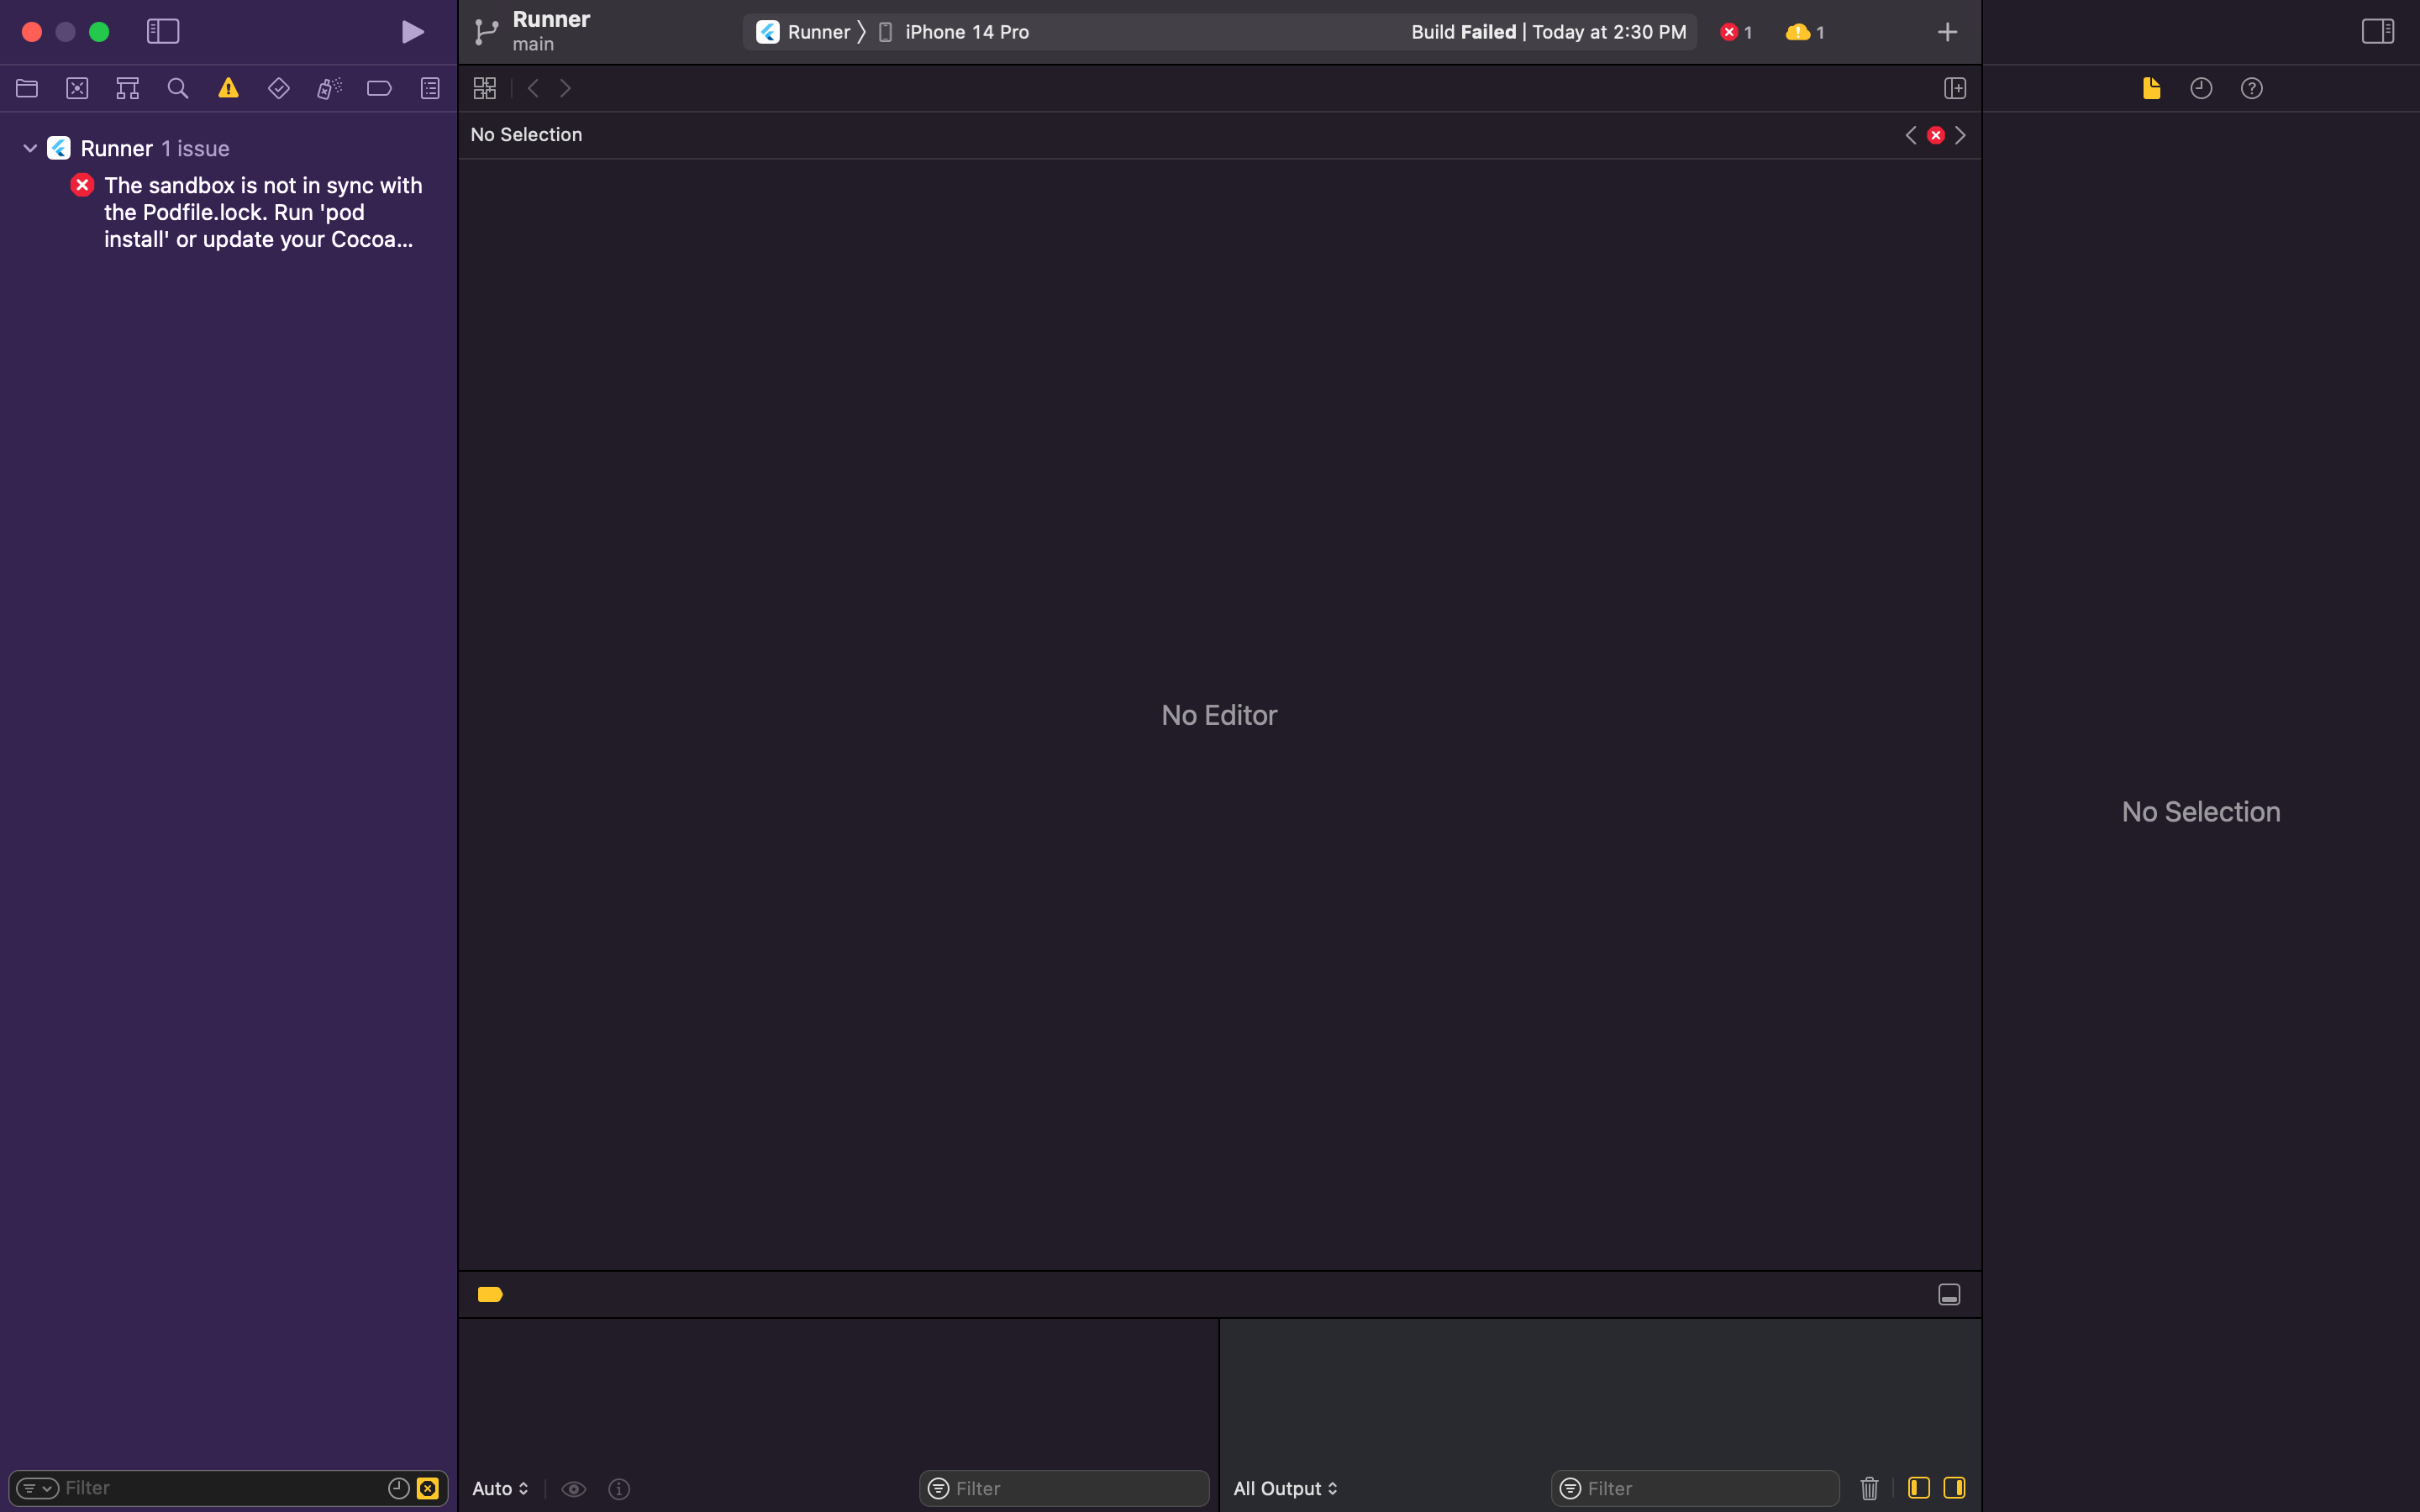The width and height of the screenshot is (2420, 1512).
Task: Click the No Selection jump bar
Action: (x=526, y=135)
